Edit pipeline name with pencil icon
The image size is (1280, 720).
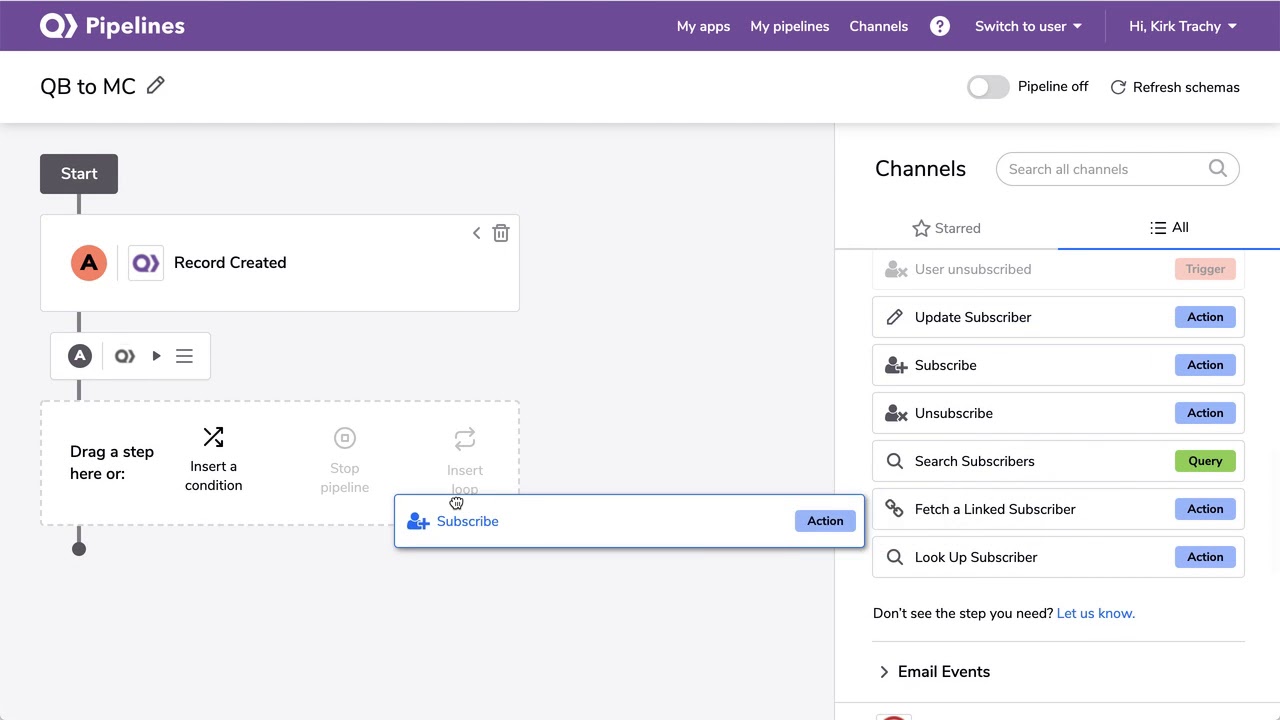click(x=155, y=86)
